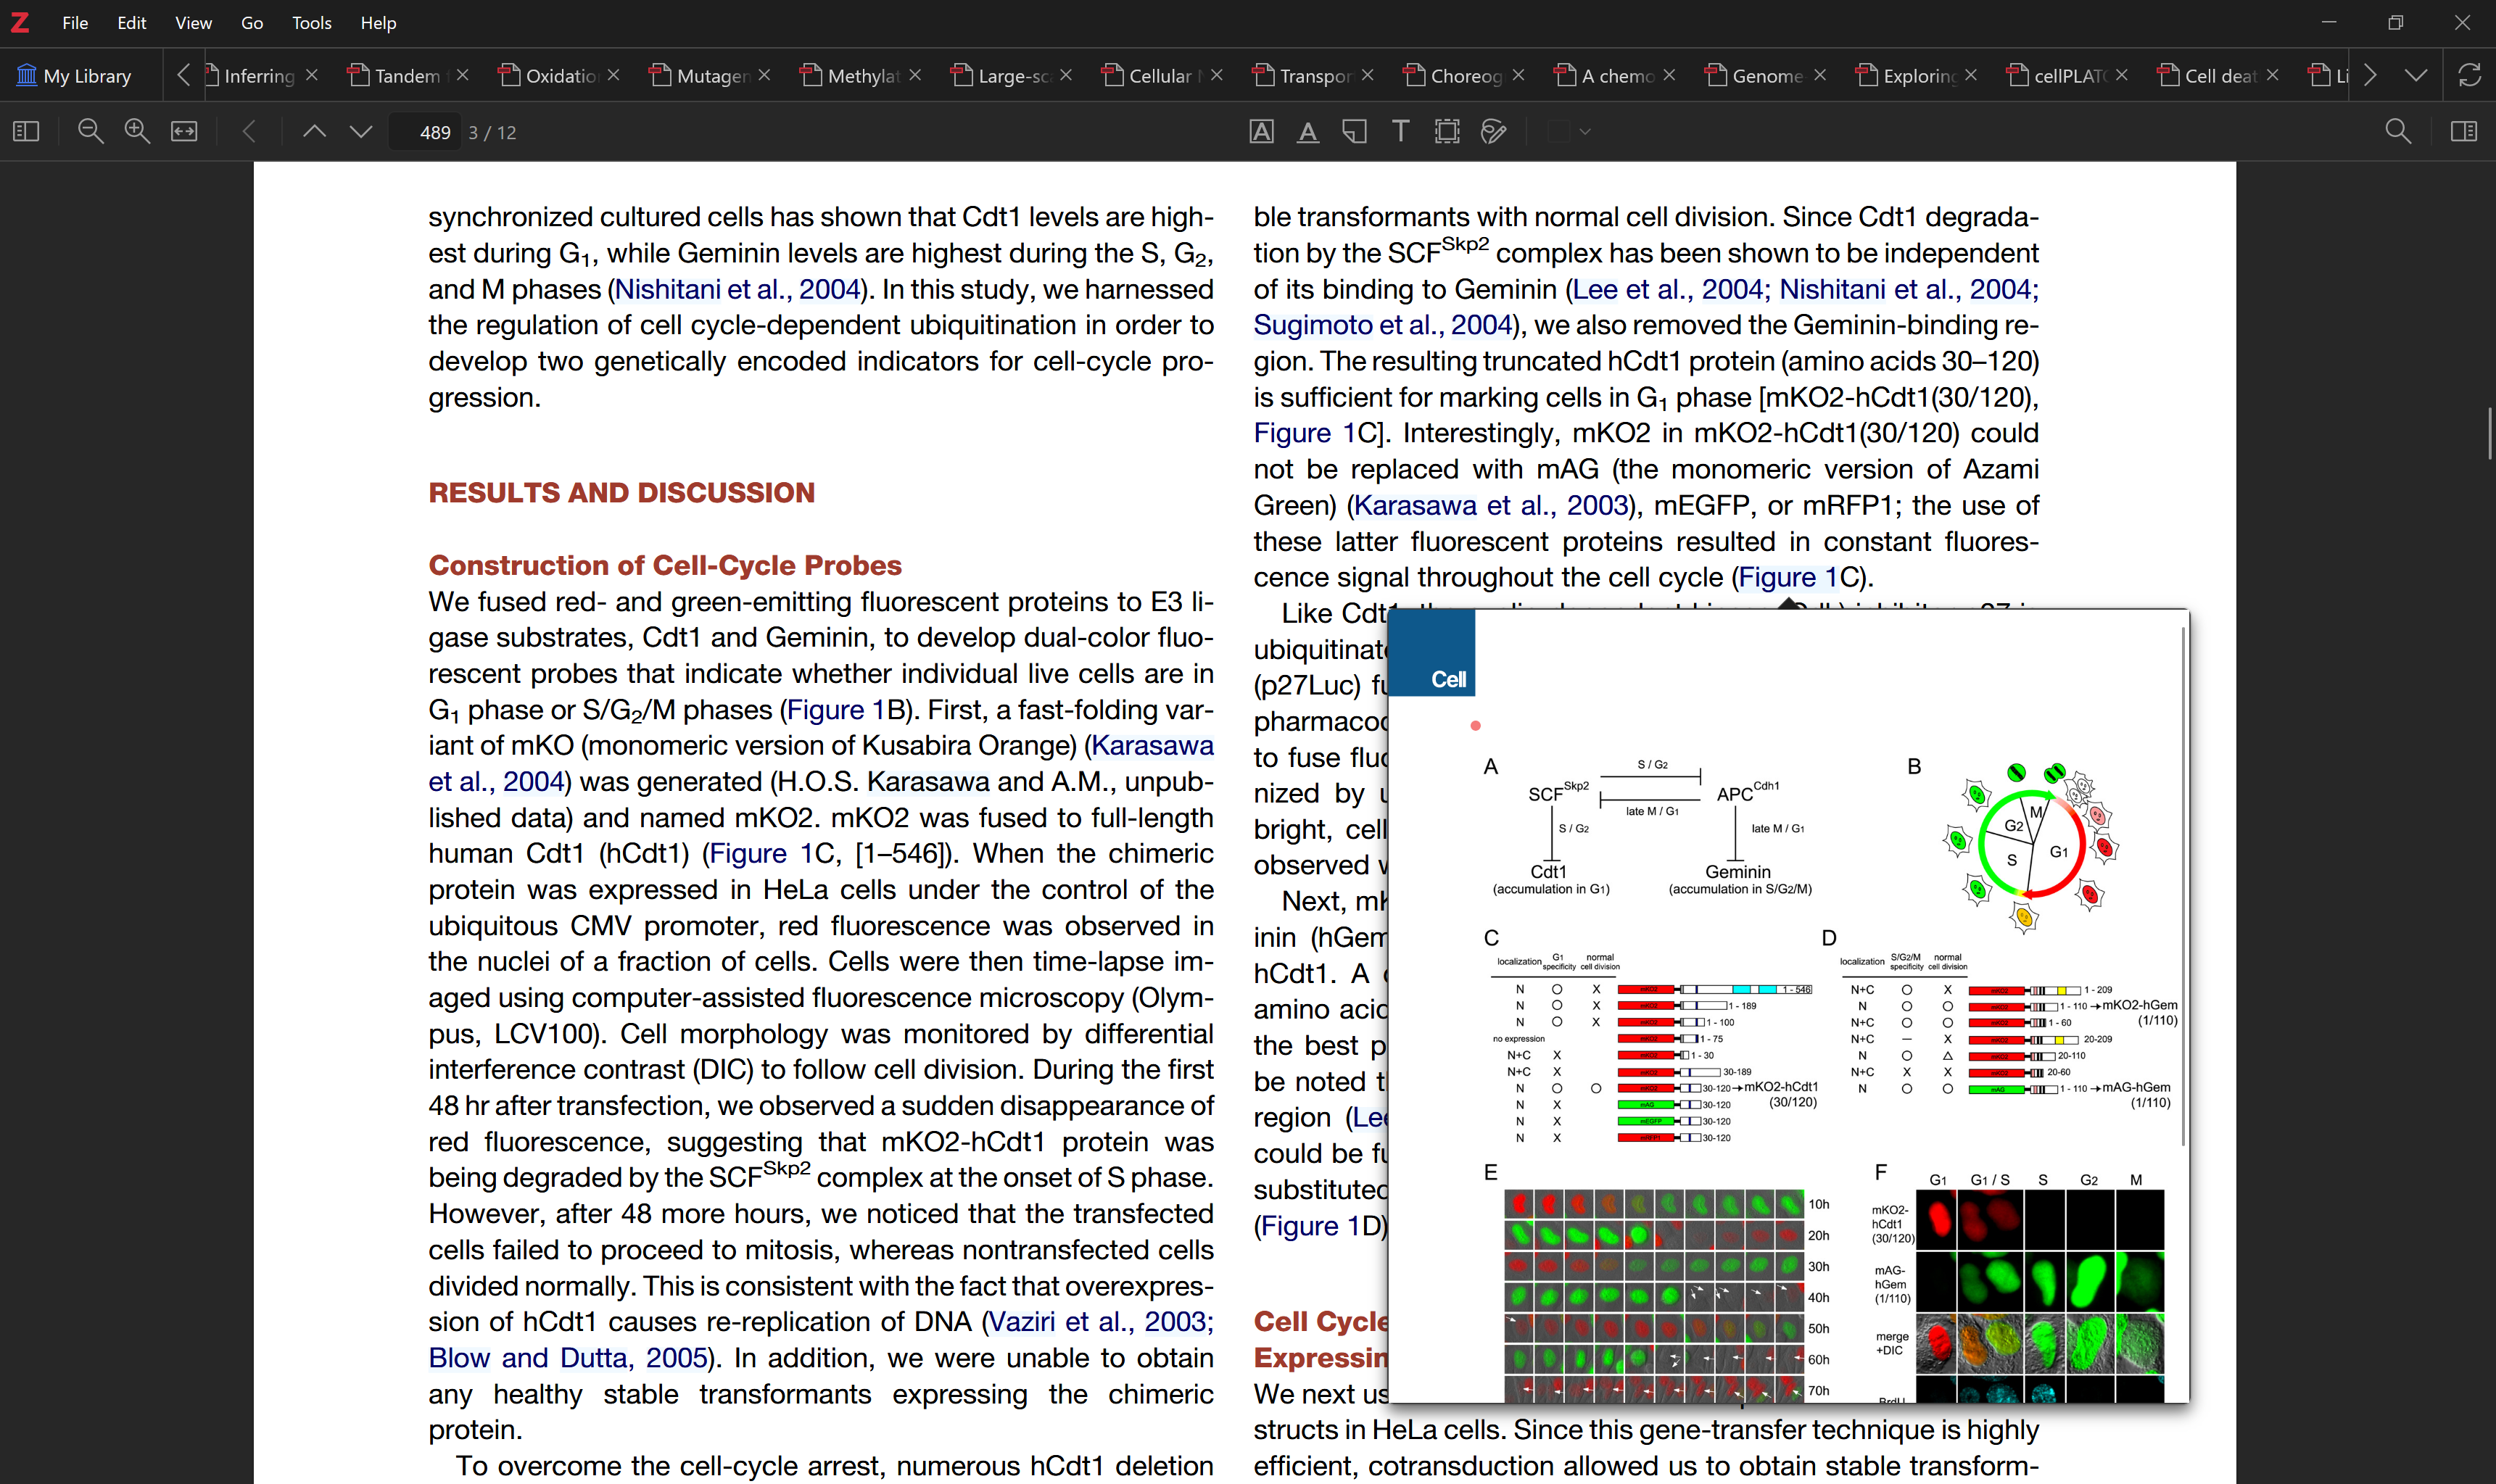
Task: Open the find in document search
Action: coord(2397,132)
